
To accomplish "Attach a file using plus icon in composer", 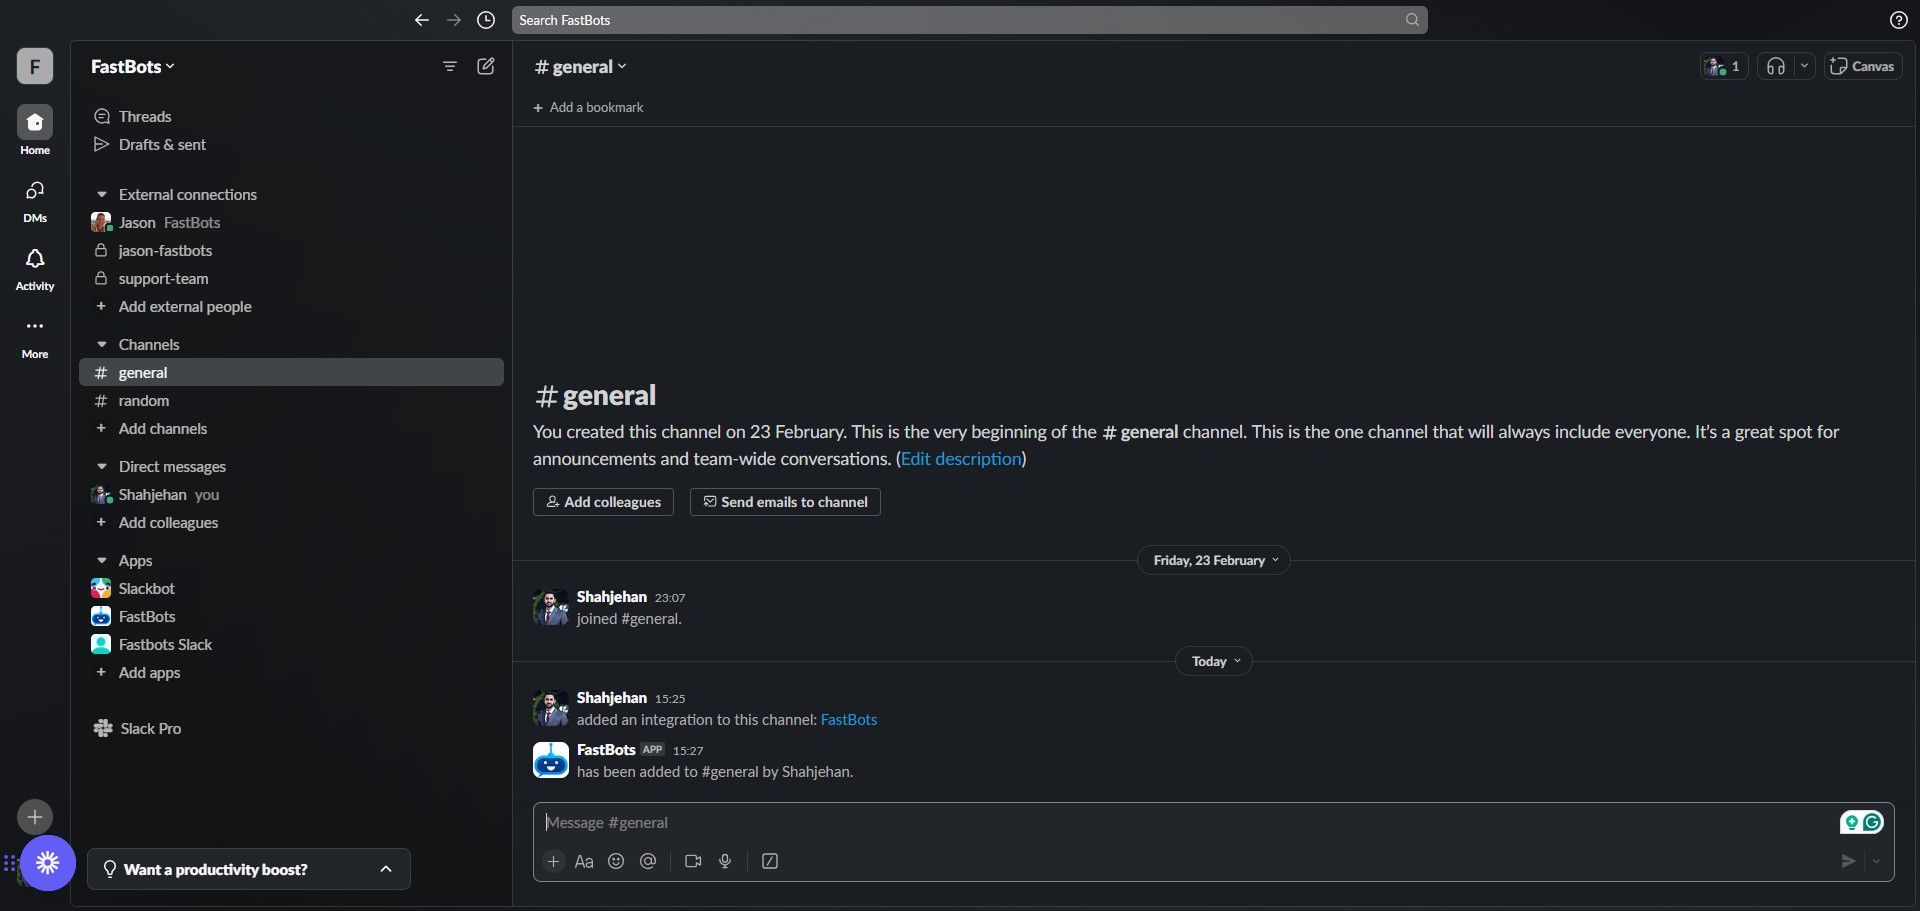I will pos(553,861).
